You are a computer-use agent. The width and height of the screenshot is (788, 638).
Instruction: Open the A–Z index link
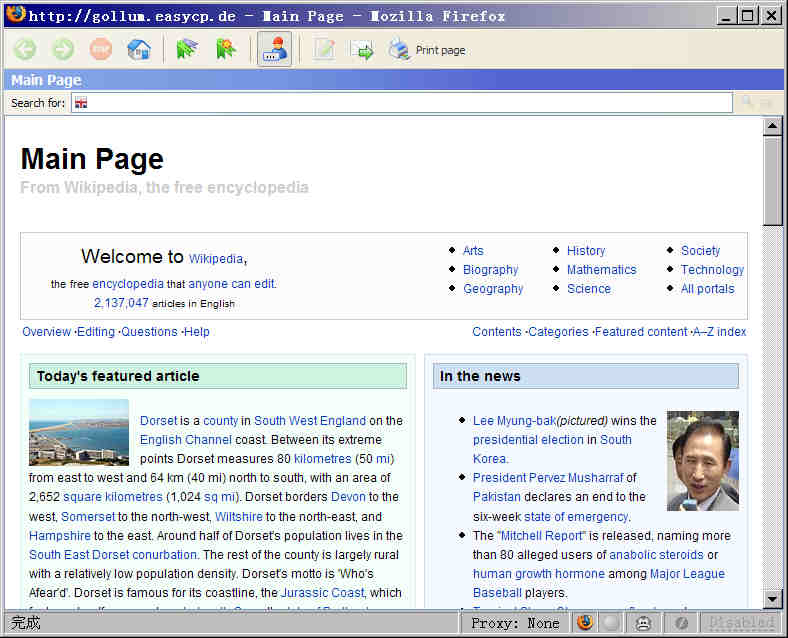click(720, 332)
